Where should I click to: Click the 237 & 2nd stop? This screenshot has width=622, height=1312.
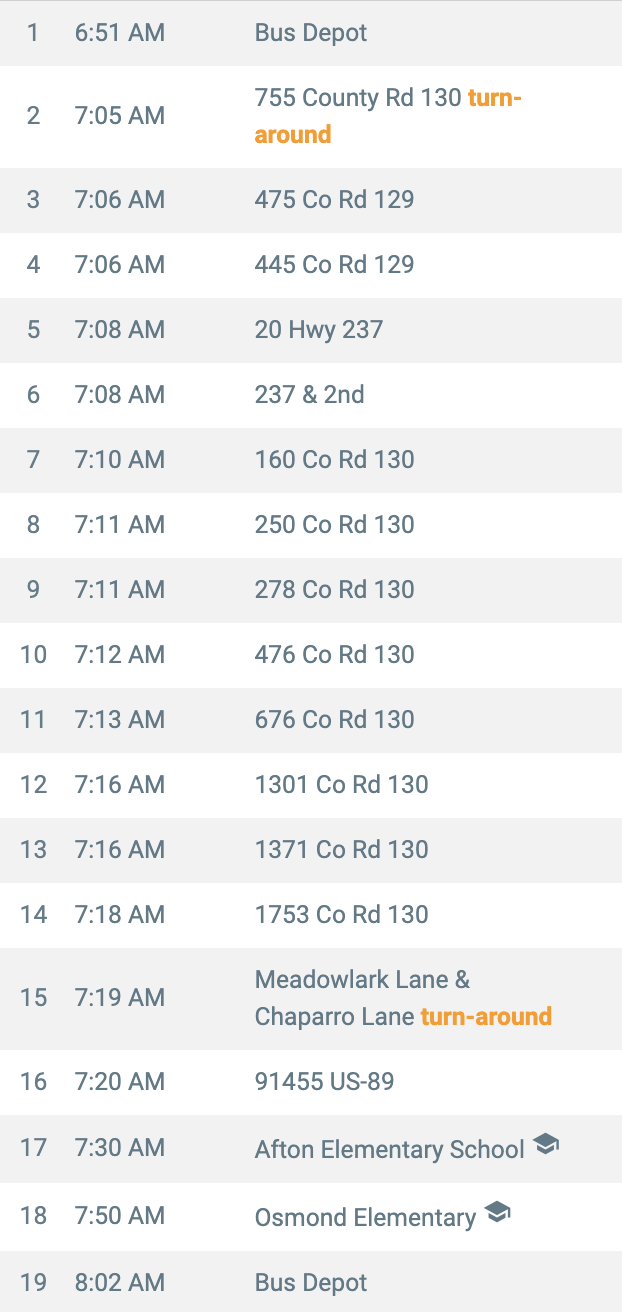311,395
